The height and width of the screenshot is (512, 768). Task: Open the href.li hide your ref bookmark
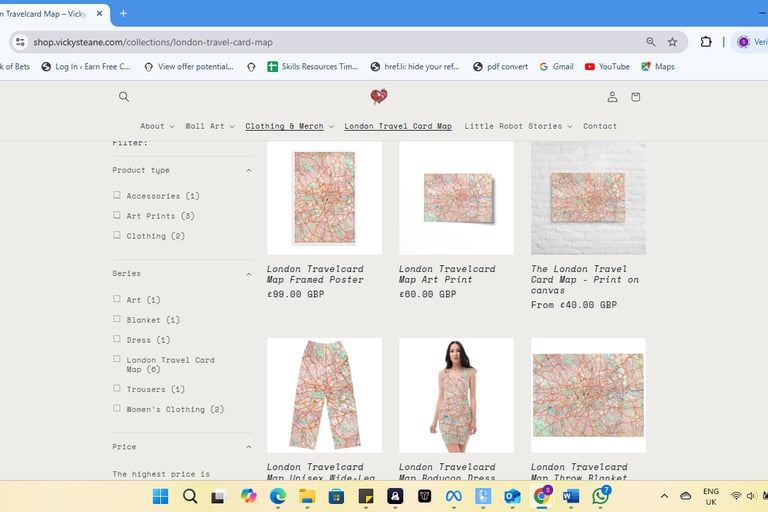(415, 67)
